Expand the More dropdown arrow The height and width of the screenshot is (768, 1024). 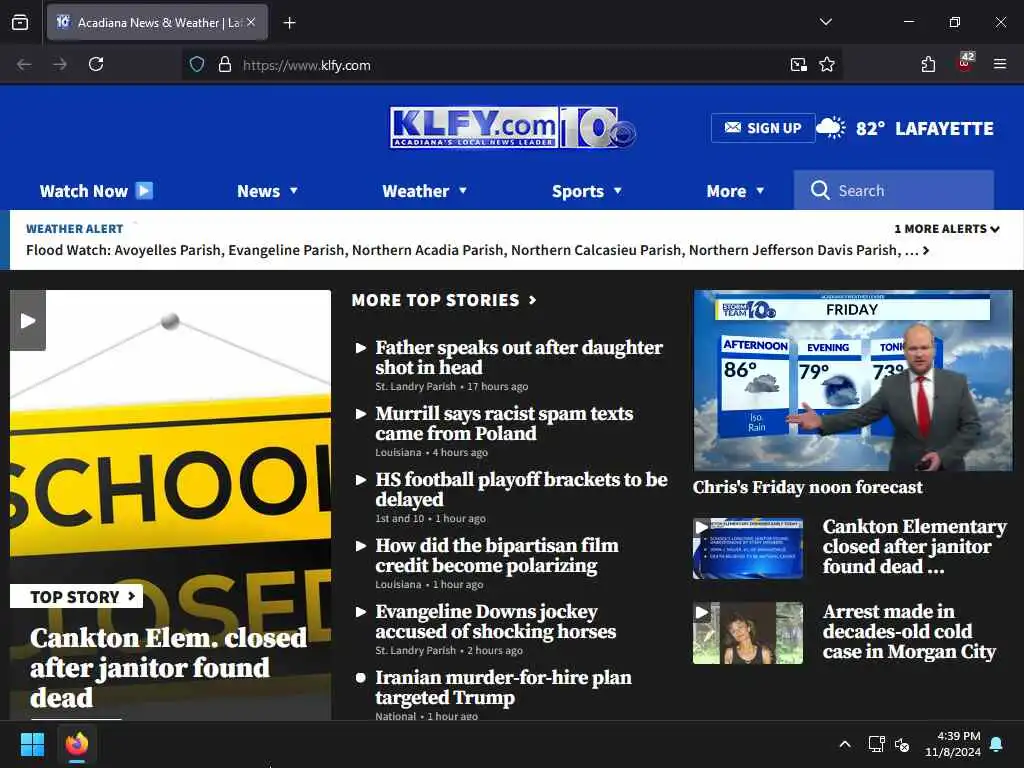760,191
